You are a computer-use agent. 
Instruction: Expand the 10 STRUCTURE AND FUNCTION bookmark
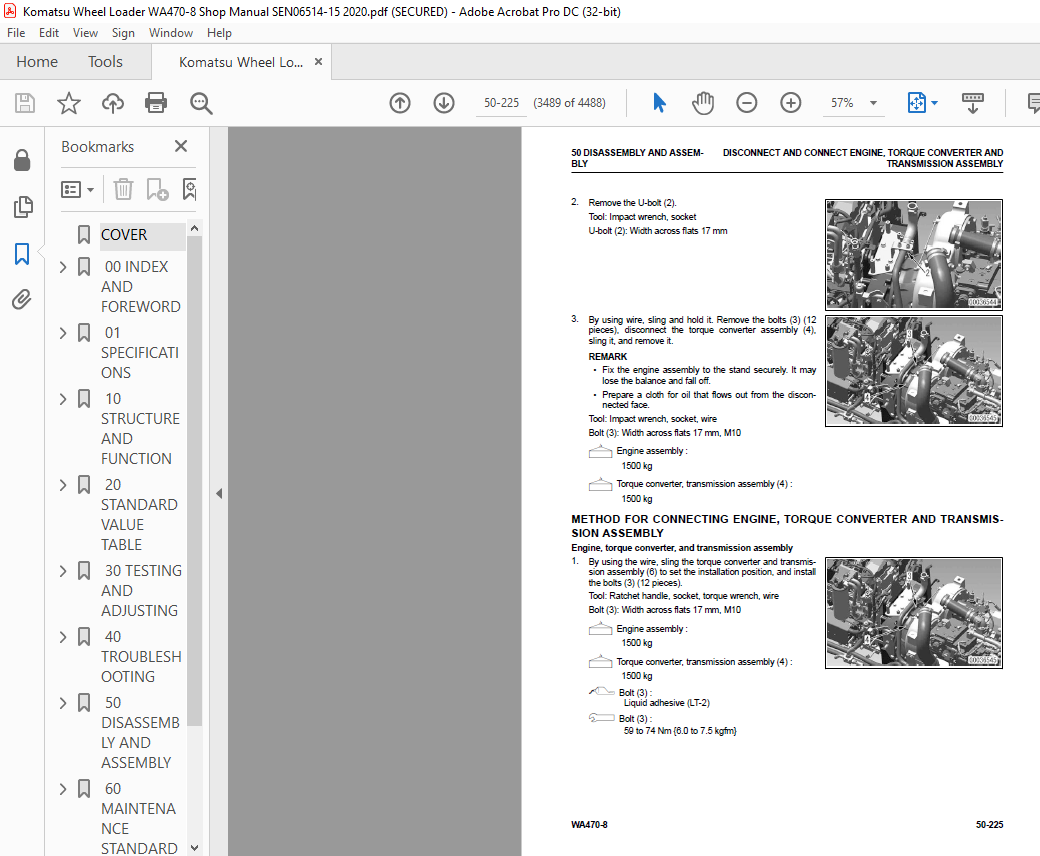63,399
